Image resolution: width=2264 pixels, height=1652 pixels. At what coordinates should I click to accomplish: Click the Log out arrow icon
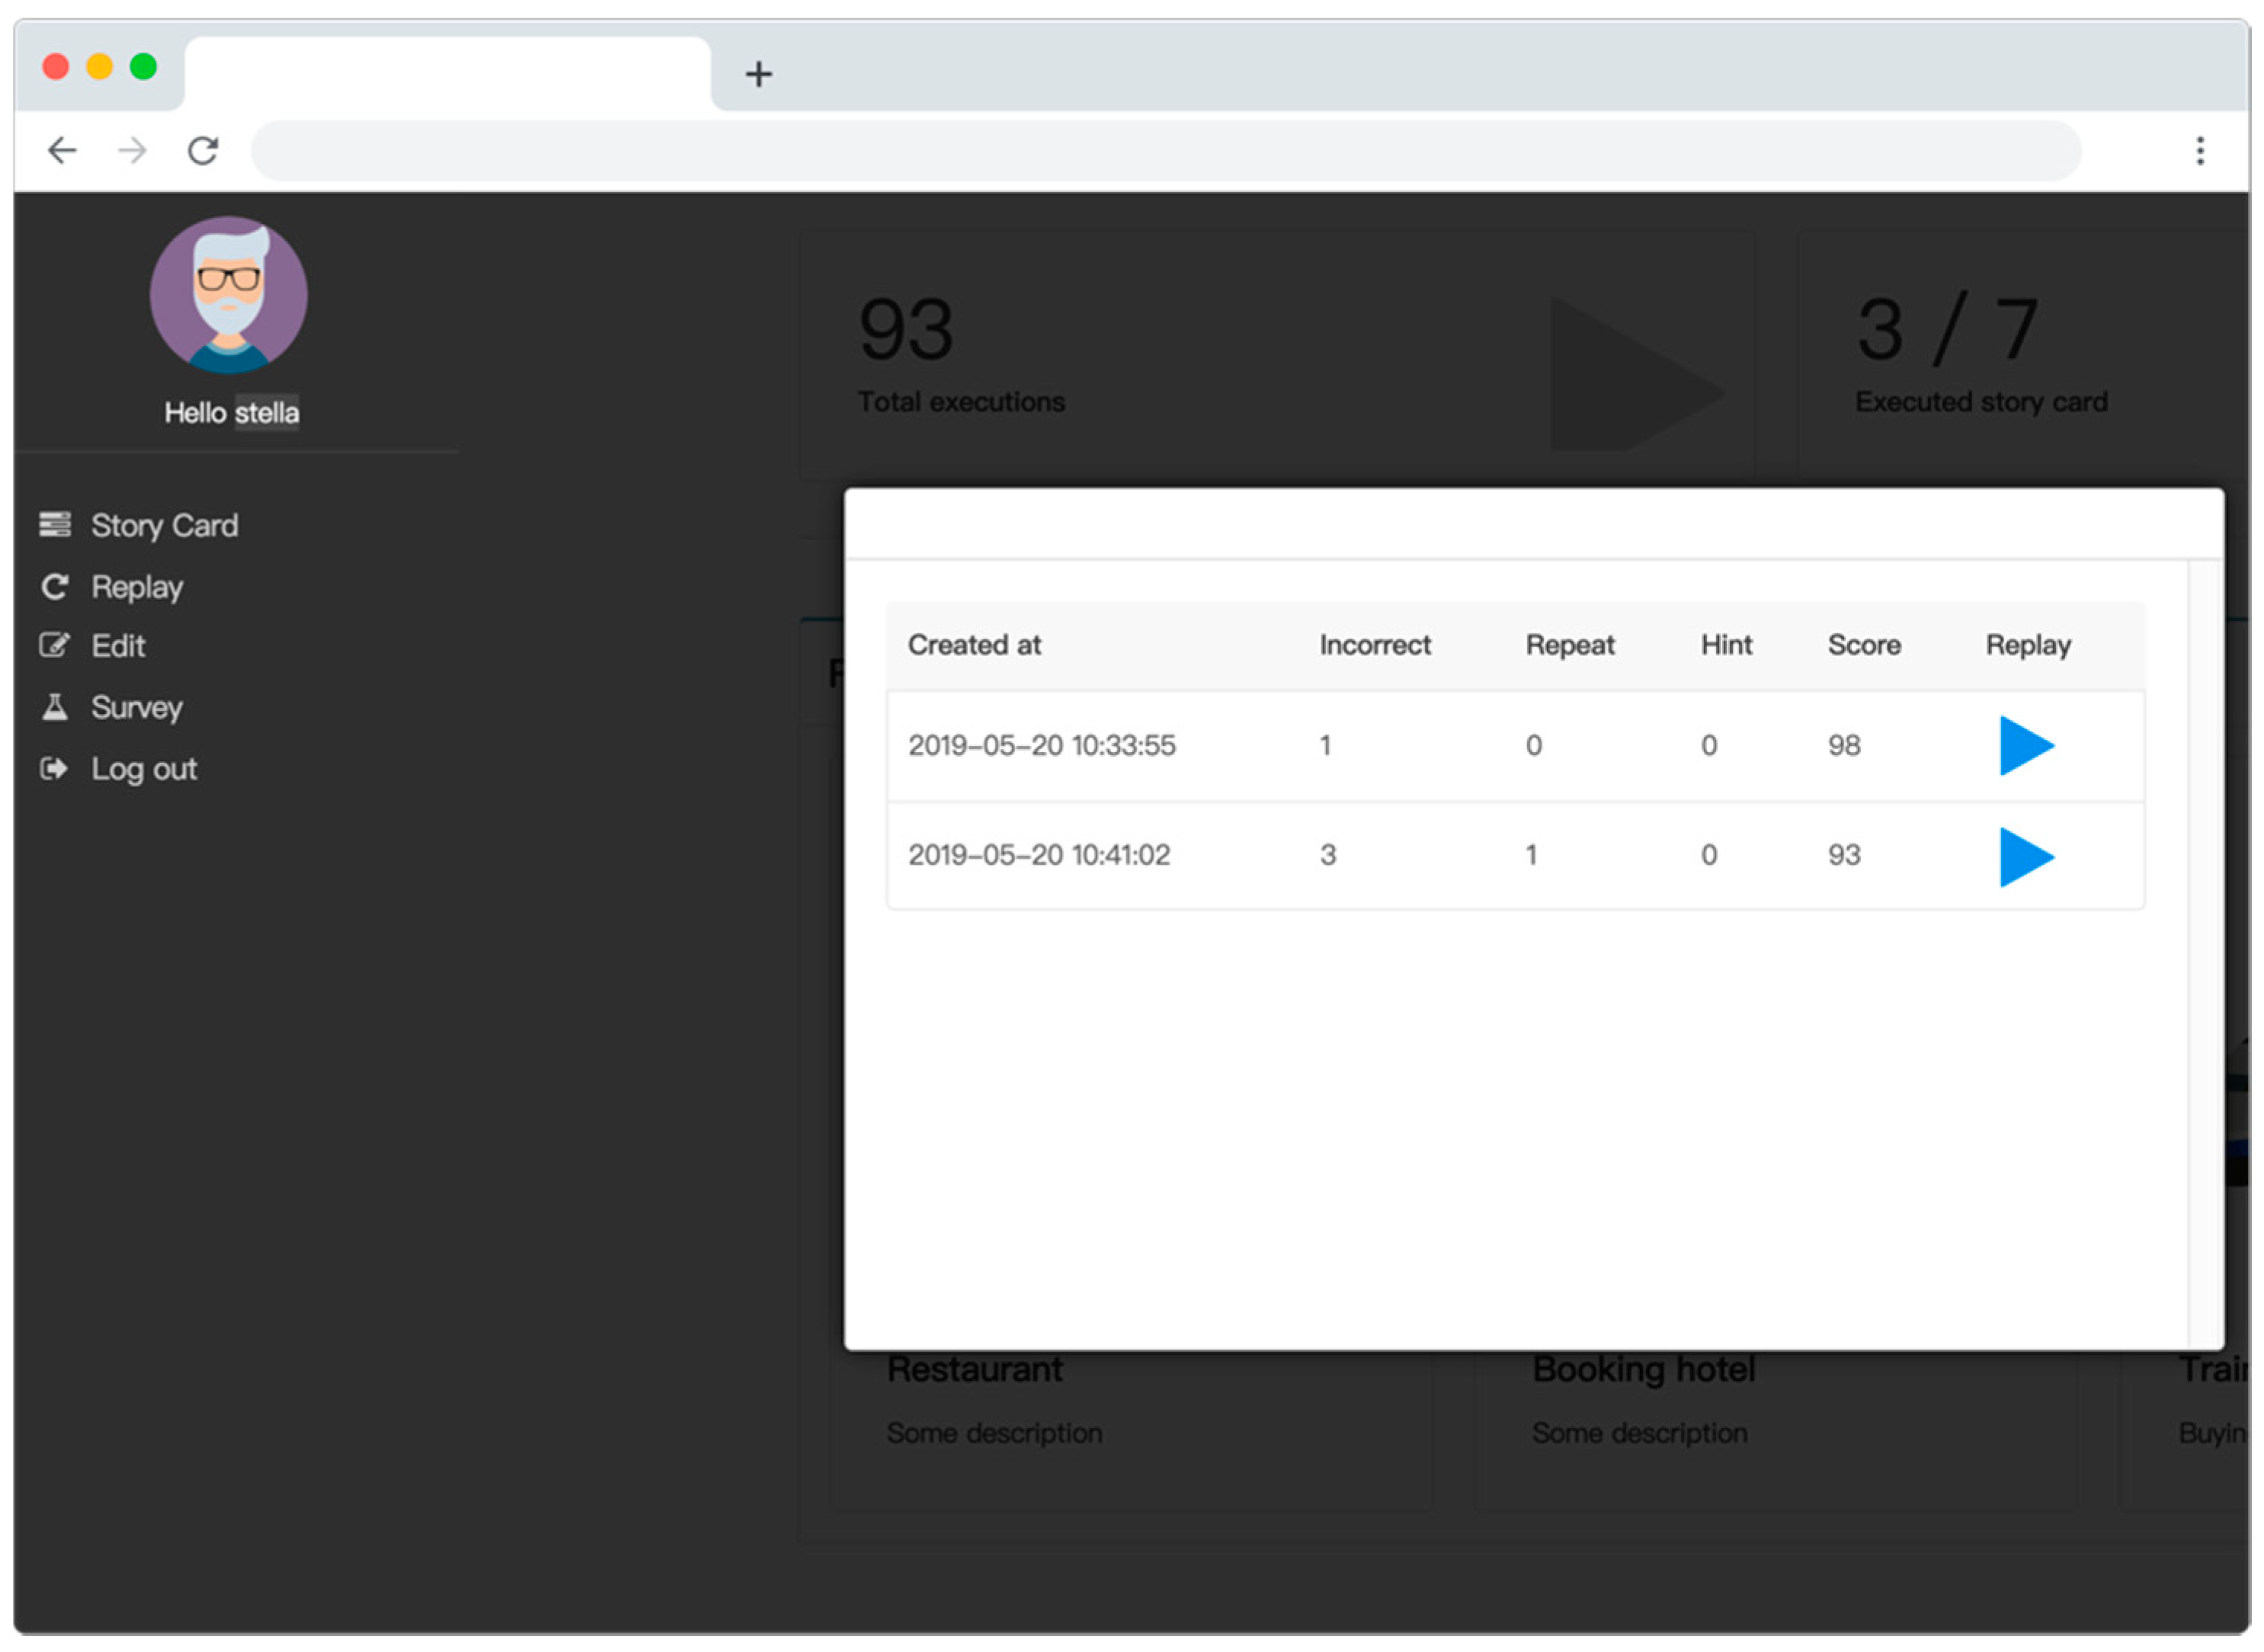coord(54,769)
